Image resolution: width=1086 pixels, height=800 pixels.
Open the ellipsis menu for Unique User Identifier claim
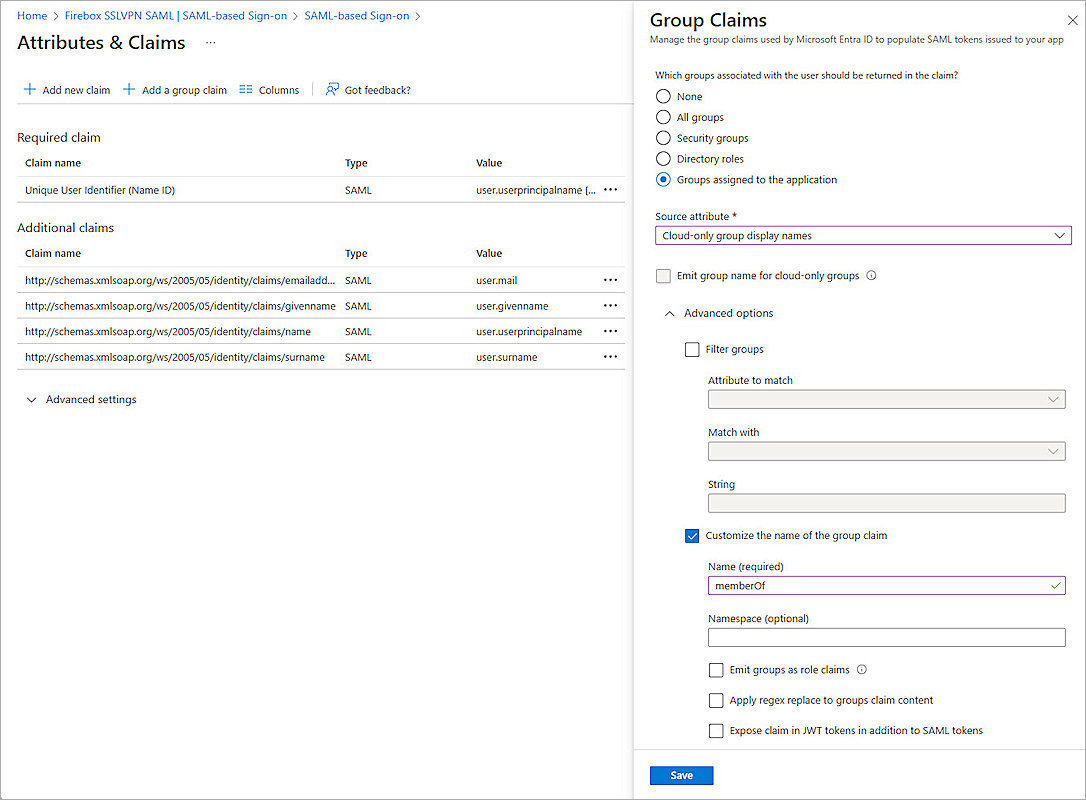point(611,189)
